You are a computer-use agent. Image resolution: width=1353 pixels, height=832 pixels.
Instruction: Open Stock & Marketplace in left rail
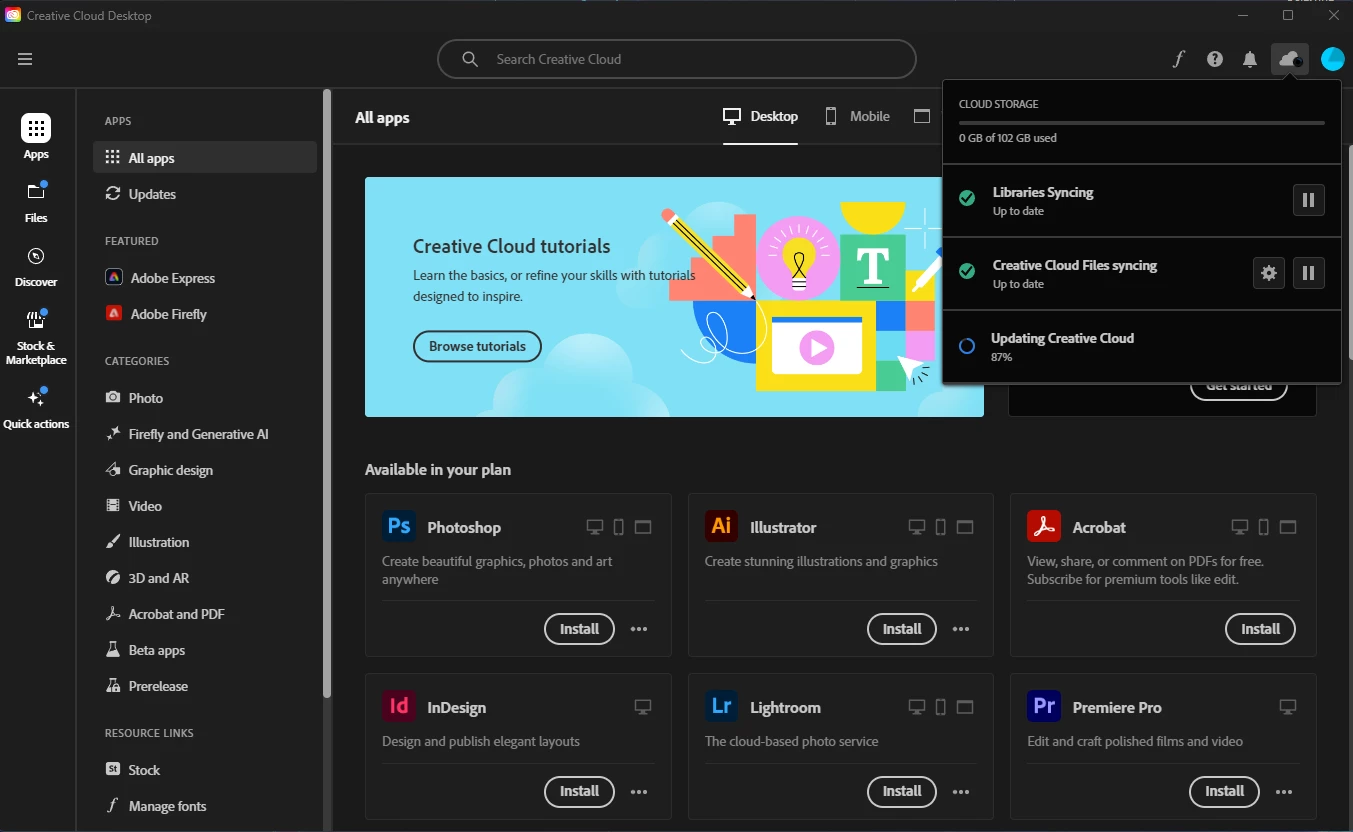[x=36, y=338]
